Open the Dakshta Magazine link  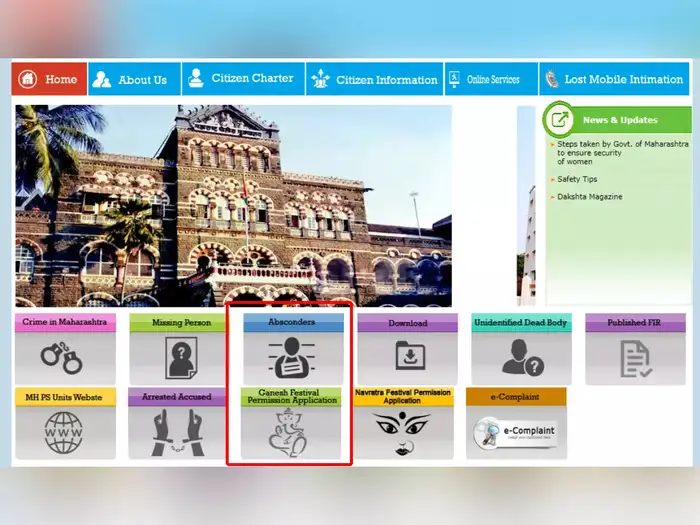pyautogui.click(x=589, y=197)
